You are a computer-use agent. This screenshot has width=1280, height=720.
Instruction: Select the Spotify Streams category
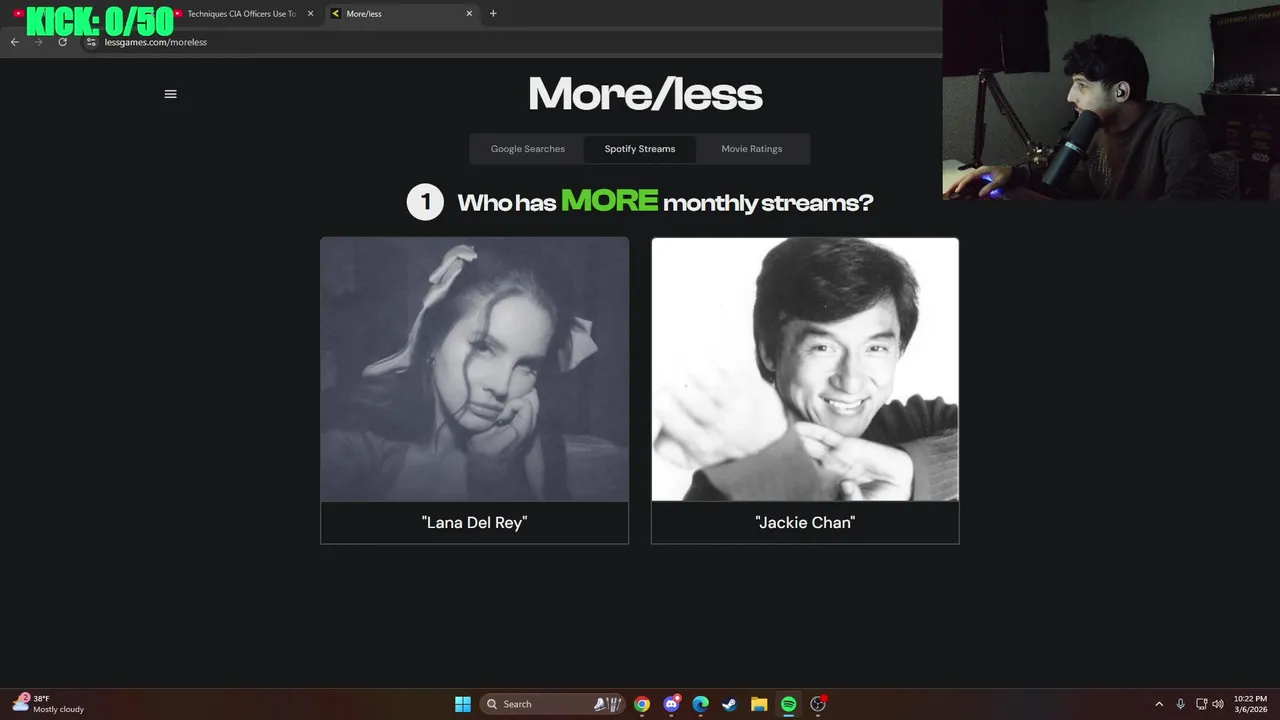(640, 149)
